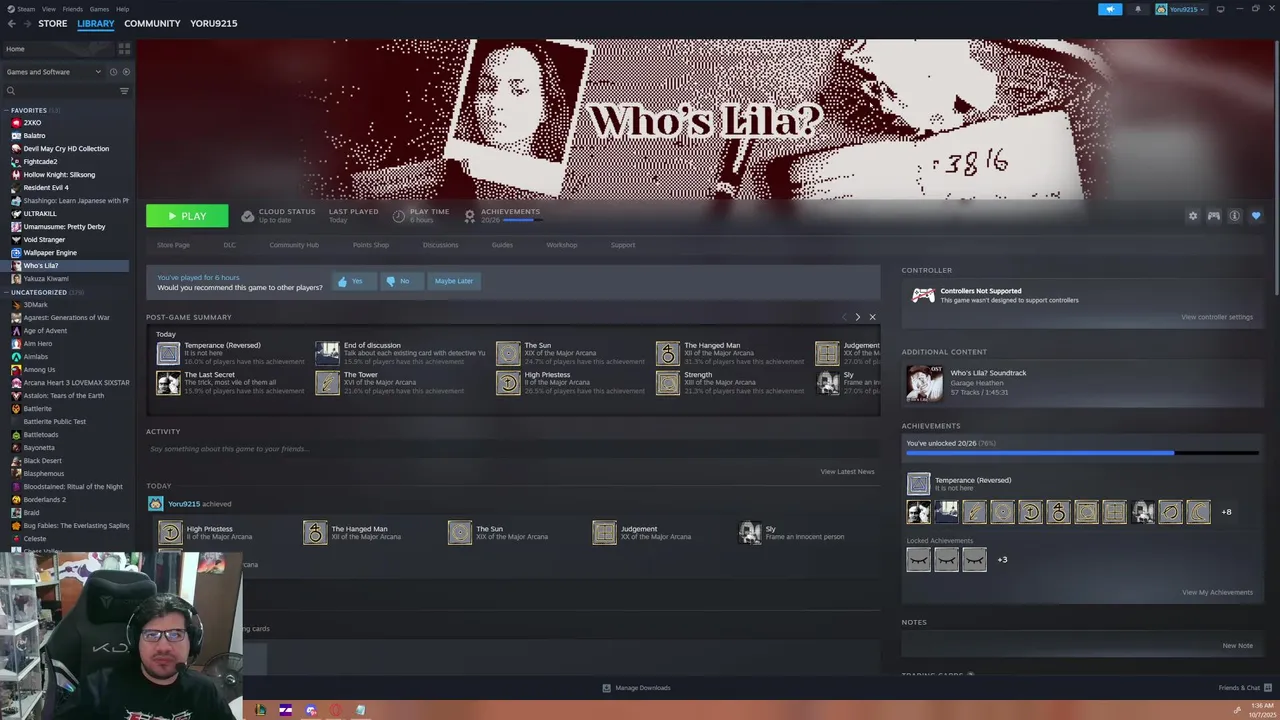Viewport: 1280px width, 720px height.
Task: Collapse the FAVORITES category
Action: [x=6, y=110]
